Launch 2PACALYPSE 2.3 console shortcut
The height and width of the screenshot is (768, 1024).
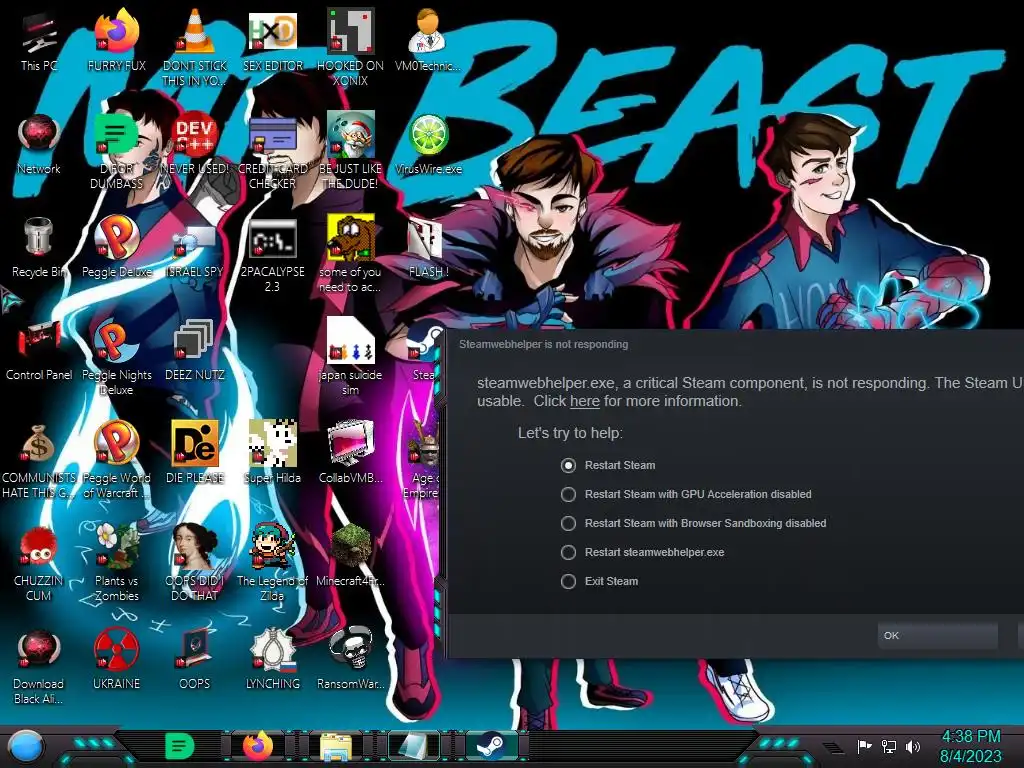[272, 255]
